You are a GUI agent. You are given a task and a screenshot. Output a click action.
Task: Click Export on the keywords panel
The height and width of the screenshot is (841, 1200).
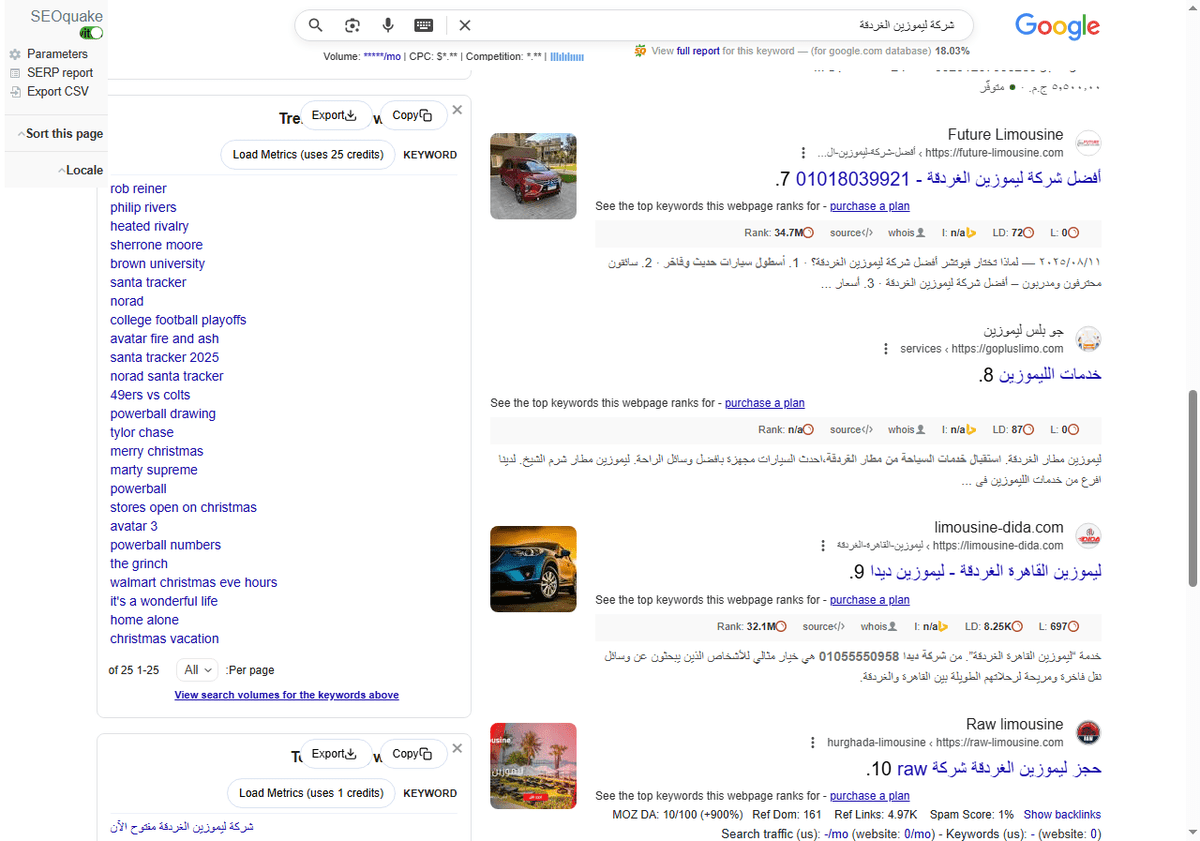[337, 115]
